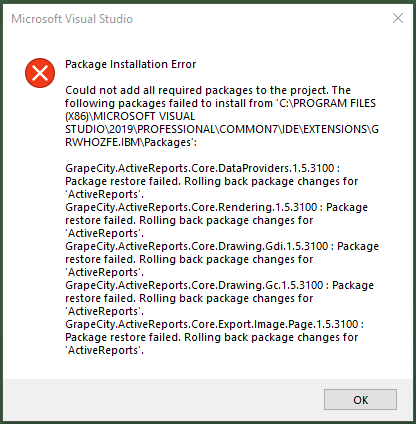Click the OK button
The width and height of the screenshot is (416, 424).
coord(360,399)
